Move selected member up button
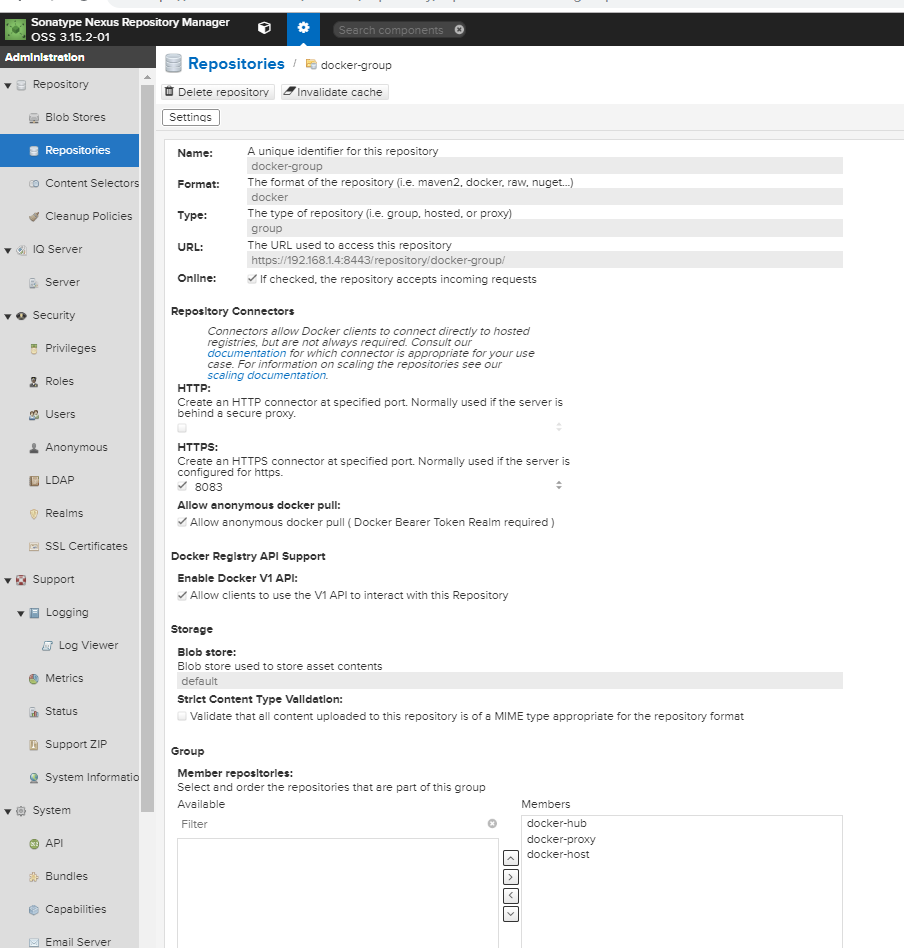The image size is (904, 948). point(511,858)
